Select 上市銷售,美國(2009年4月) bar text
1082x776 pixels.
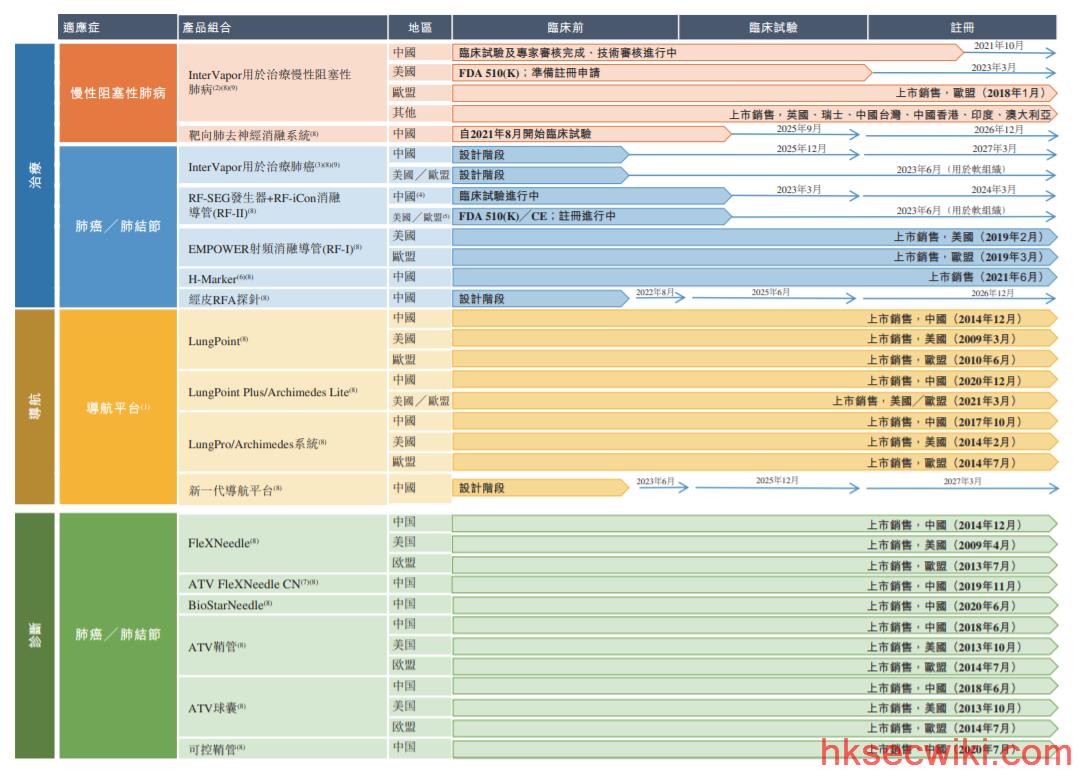click(941, 545)
